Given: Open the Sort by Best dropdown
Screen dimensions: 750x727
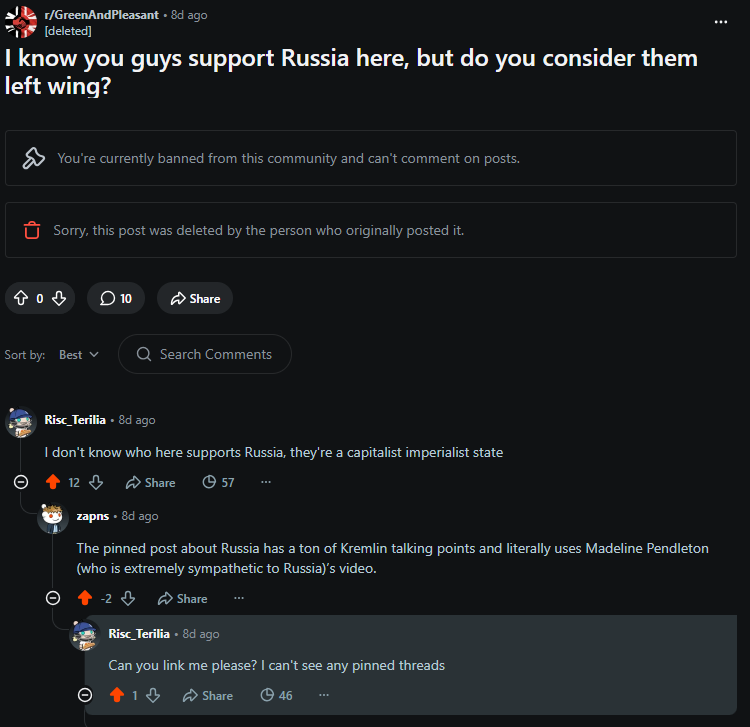Looking at the screenshot, I should point(79,354).
